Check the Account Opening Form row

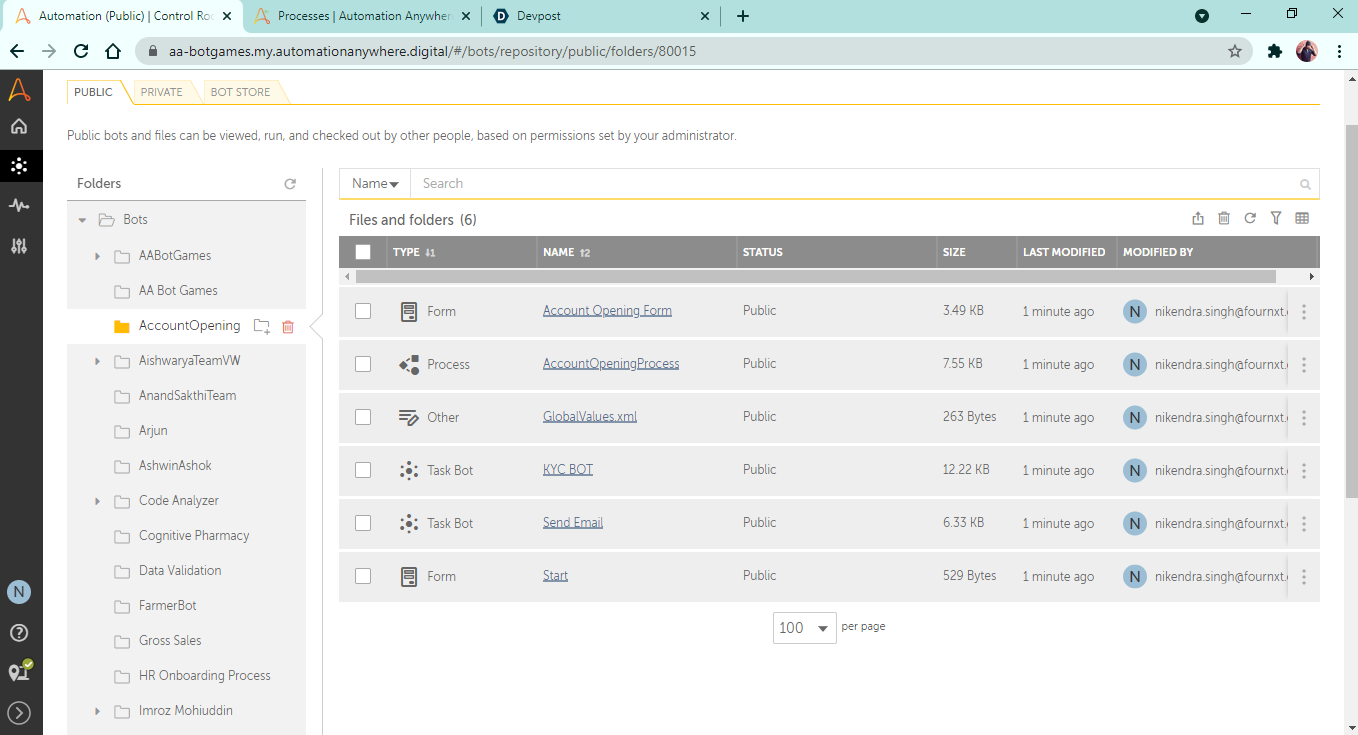click(x=363, y=311)
